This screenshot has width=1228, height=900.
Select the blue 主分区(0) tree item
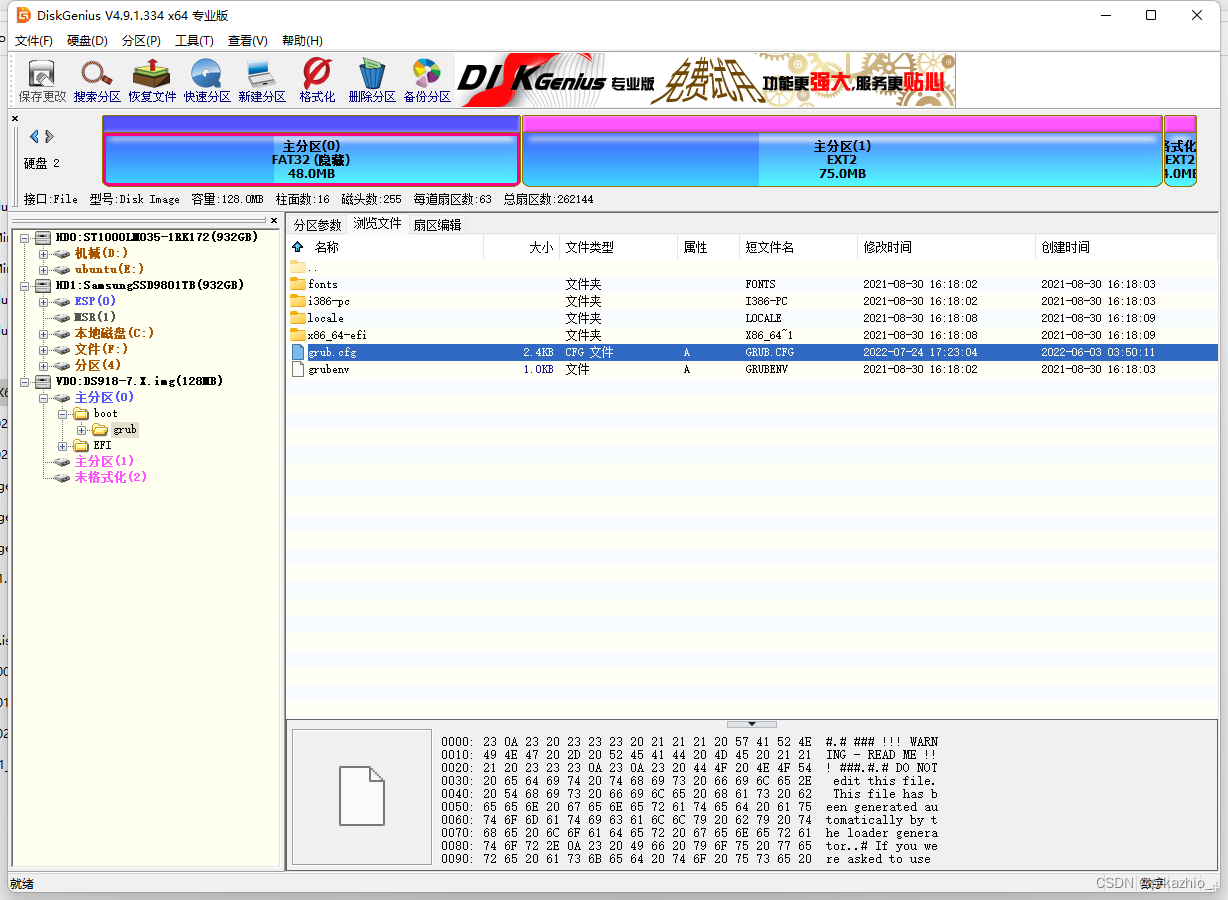pyautogui.click(x=104, y=397)
